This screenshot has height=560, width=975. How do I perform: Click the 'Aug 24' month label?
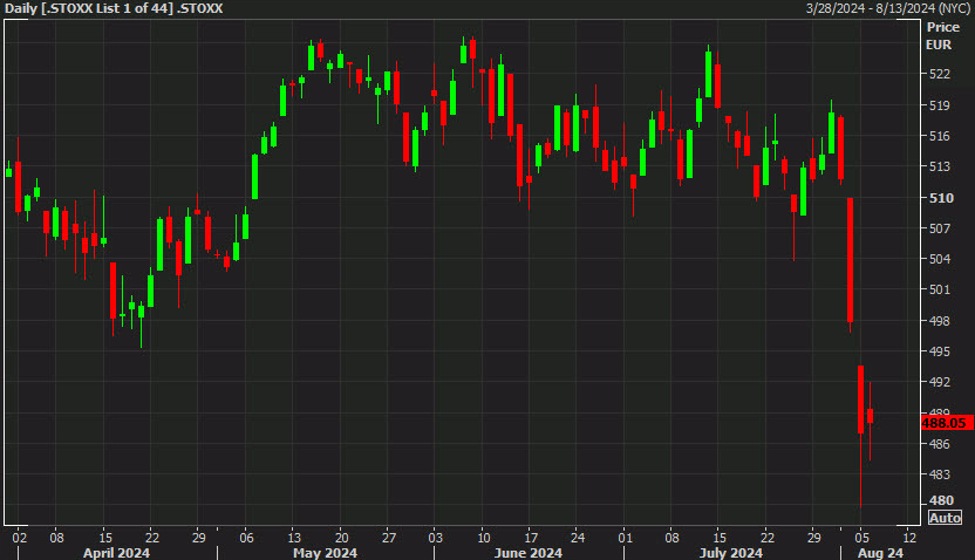point(880,553)
